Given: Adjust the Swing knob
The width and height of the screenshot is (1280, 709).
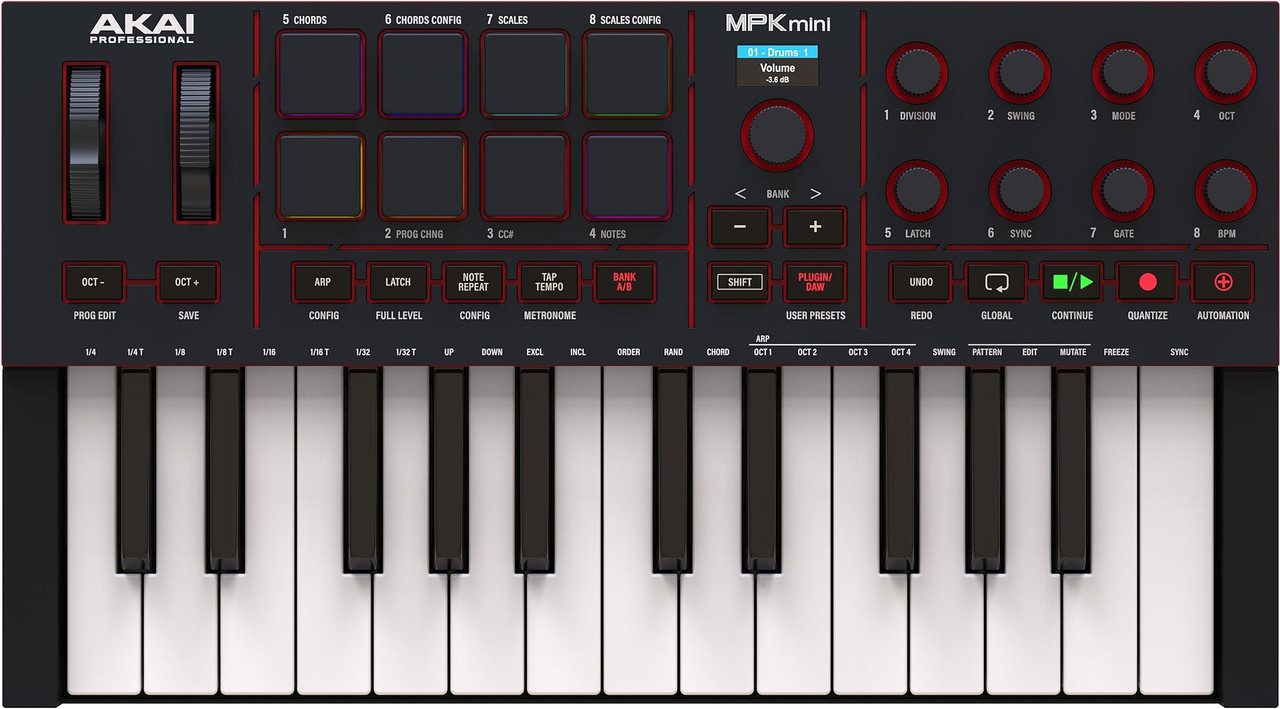Looking at the screenshot, I should (x=1019, y=74).
